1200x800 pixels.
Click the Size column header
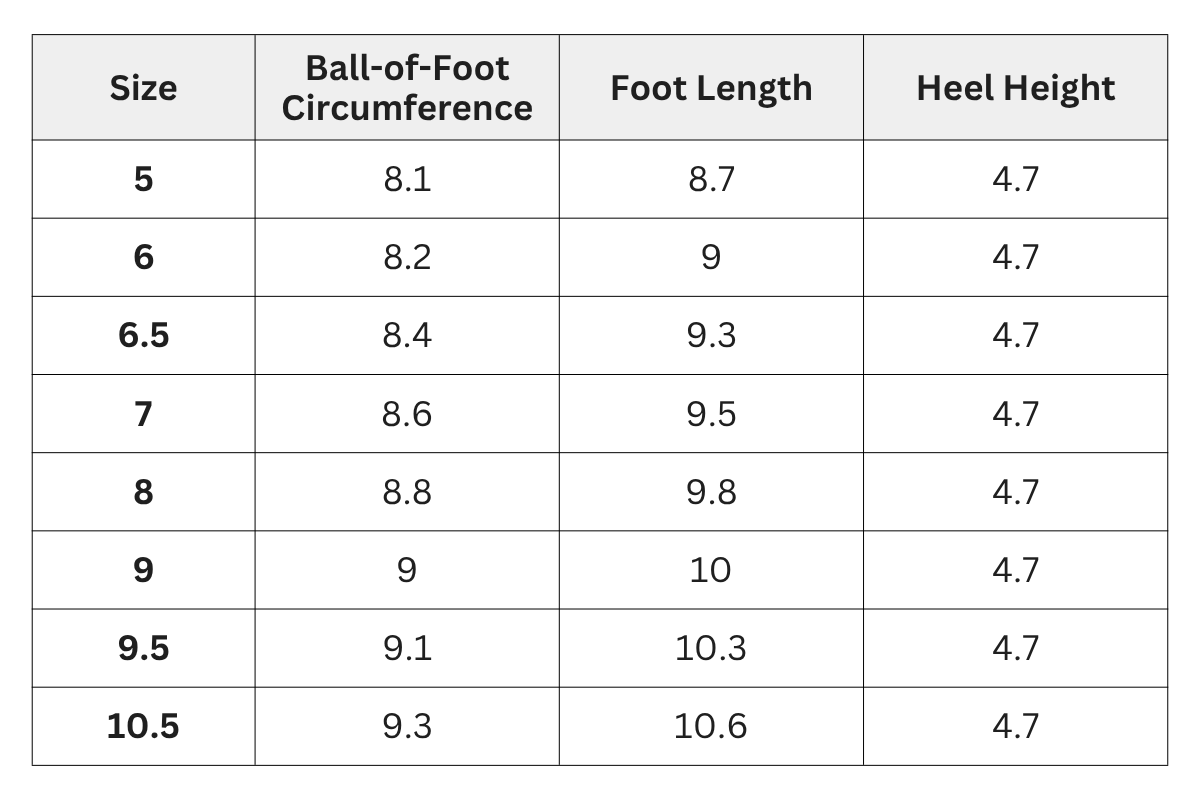click(143, 88)
